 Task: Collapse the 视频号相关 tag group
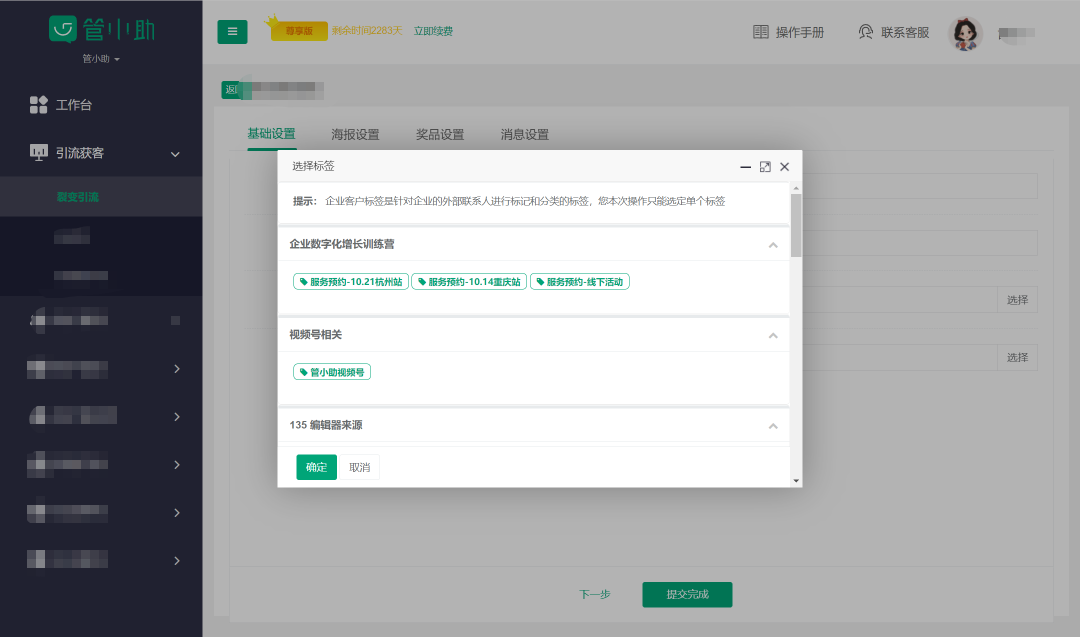(x=772, y=335)
